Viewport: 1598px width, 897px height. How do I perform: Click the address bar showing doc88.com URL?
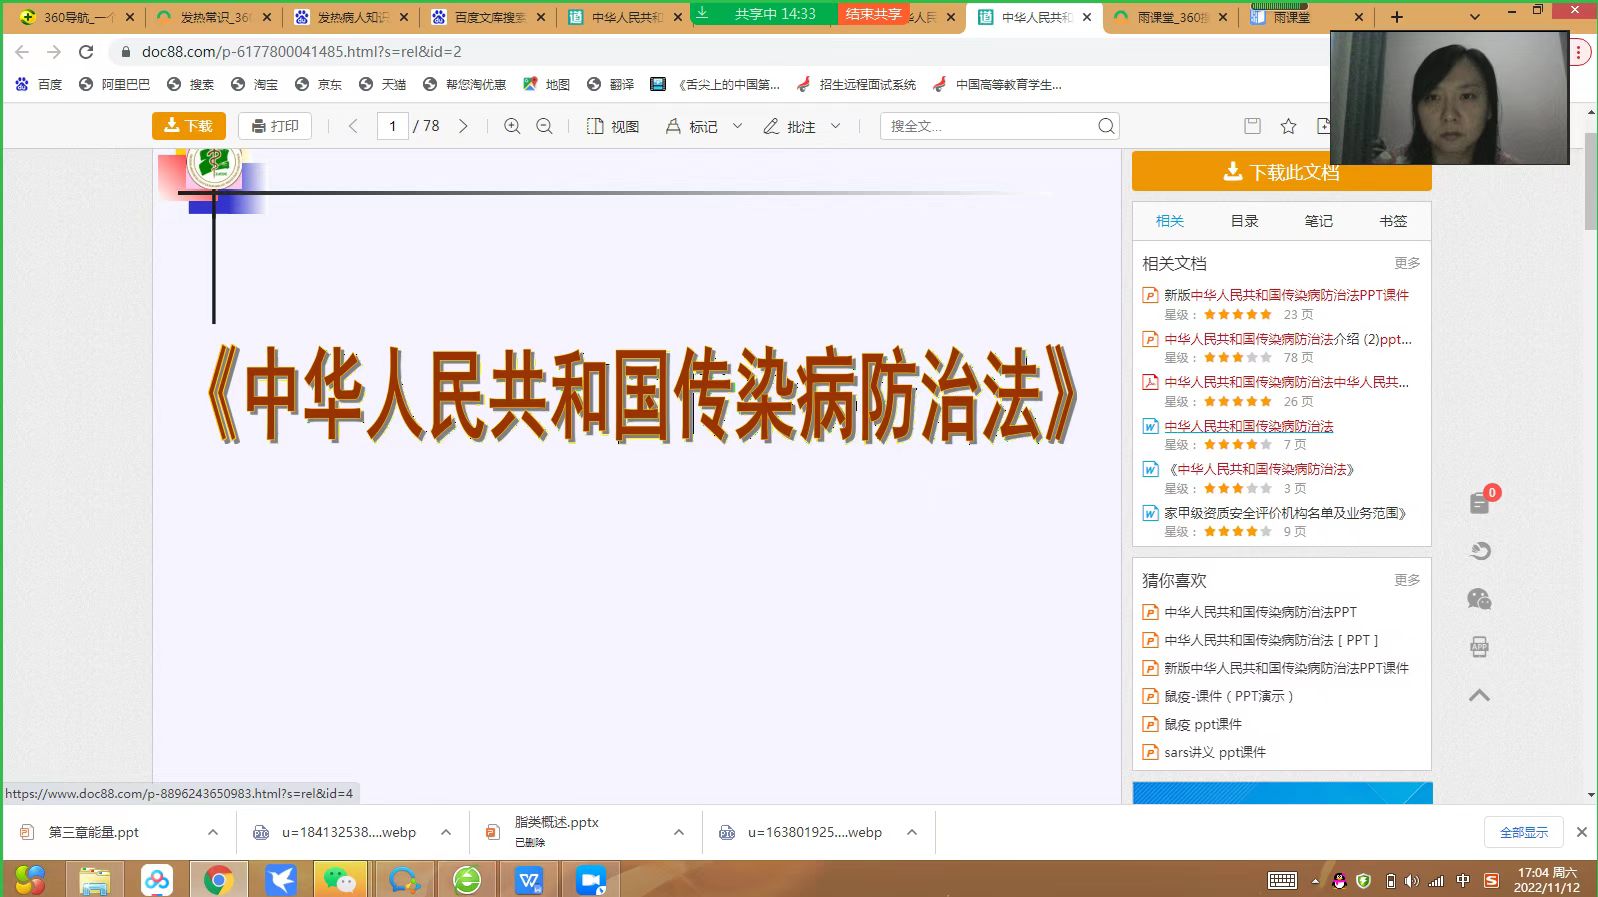(720, 52)
